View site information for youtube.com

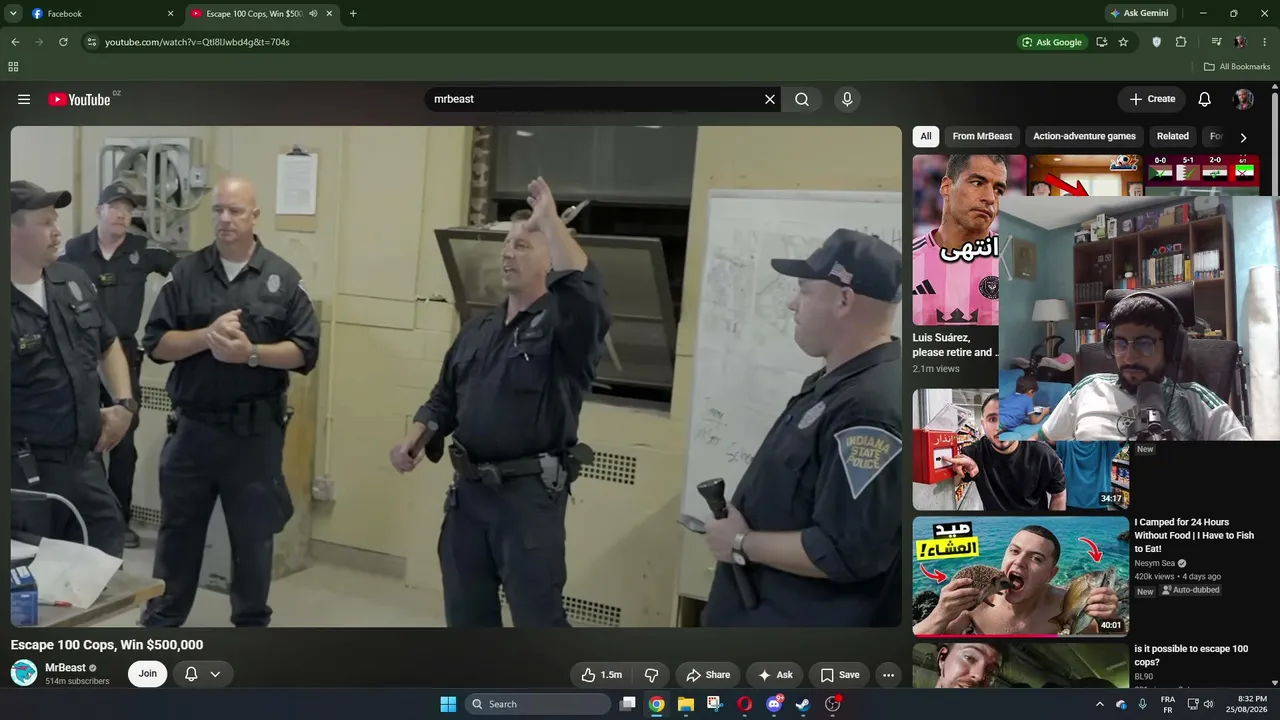click(91, 42)
